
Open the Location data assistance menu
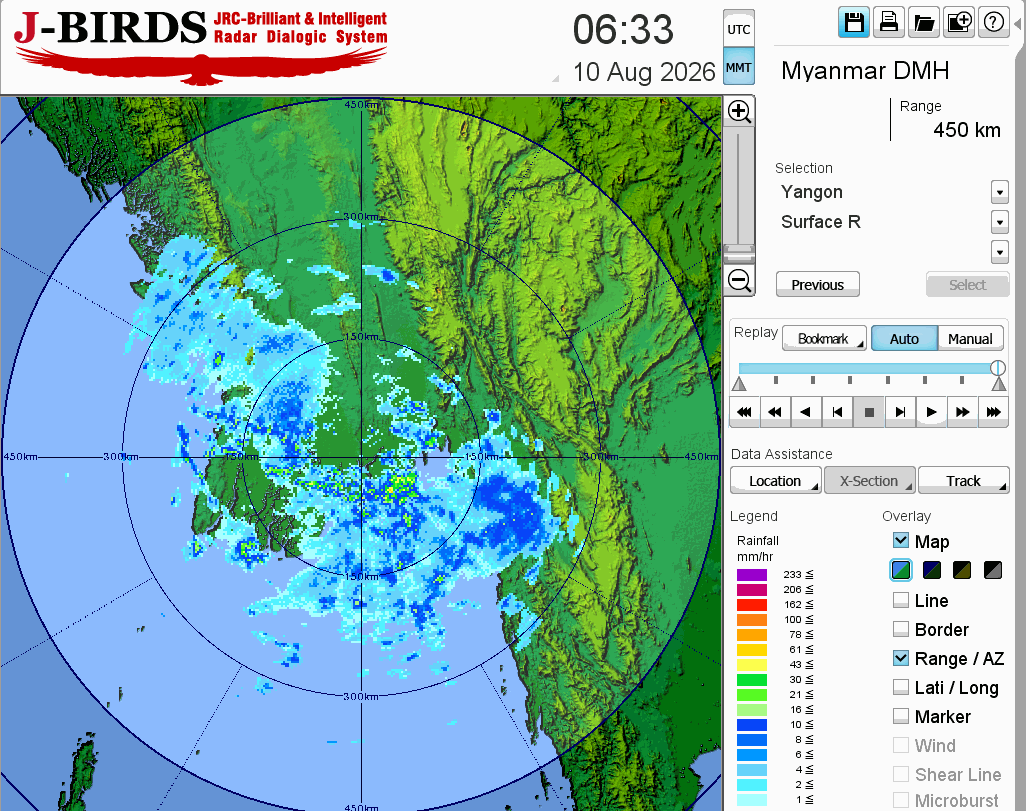pyautogui.click(x=776, y=481)
